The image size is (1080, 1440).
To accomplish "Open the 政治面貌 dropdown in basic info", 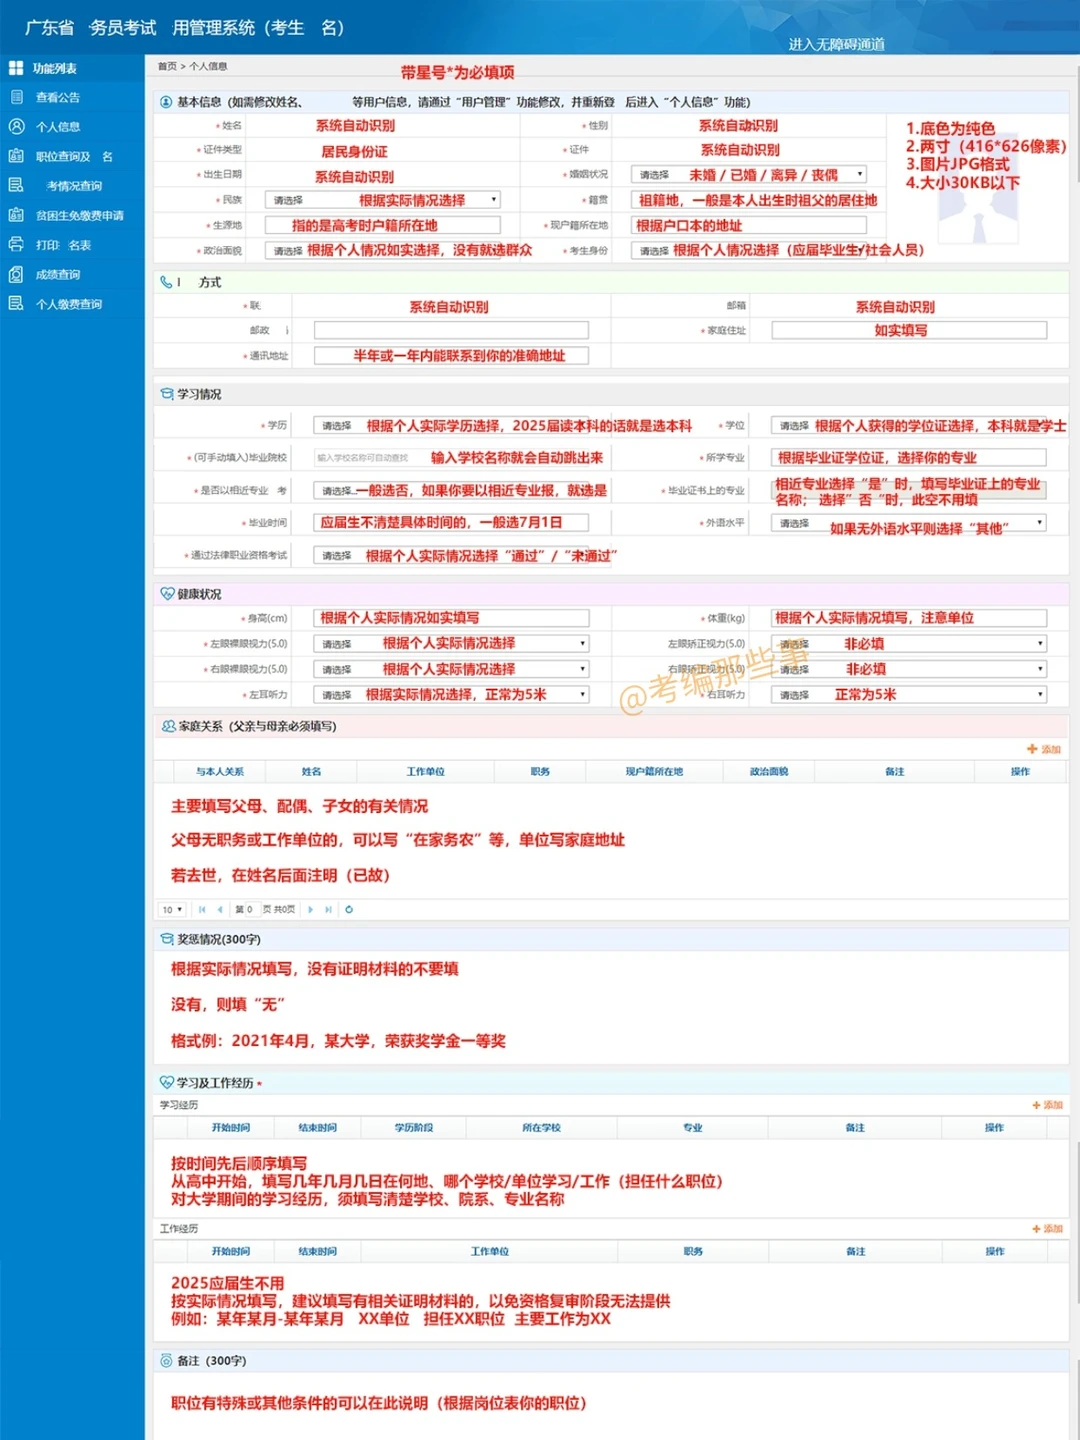I will point(383,250).
